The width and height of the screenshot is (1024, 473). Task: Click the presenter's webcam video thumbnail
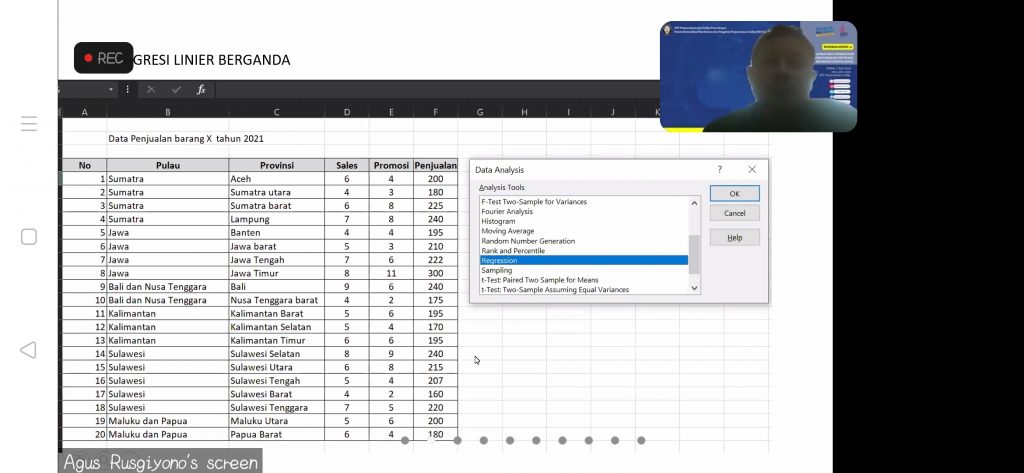coord(757,77)
